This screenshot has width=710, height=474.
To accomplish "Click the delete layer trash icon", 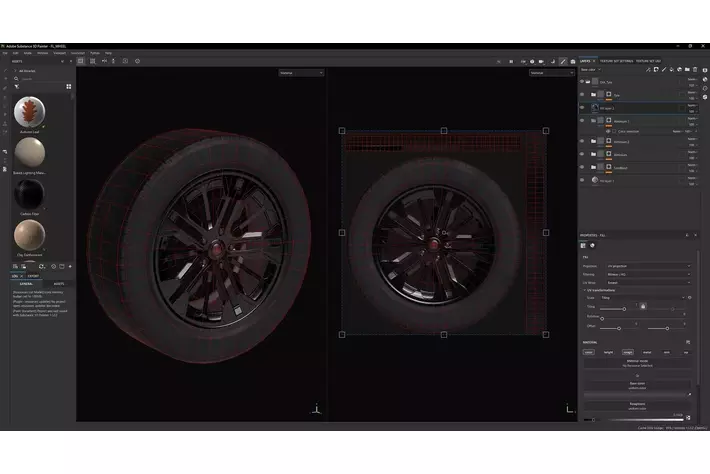I will (x=694, y=70).
